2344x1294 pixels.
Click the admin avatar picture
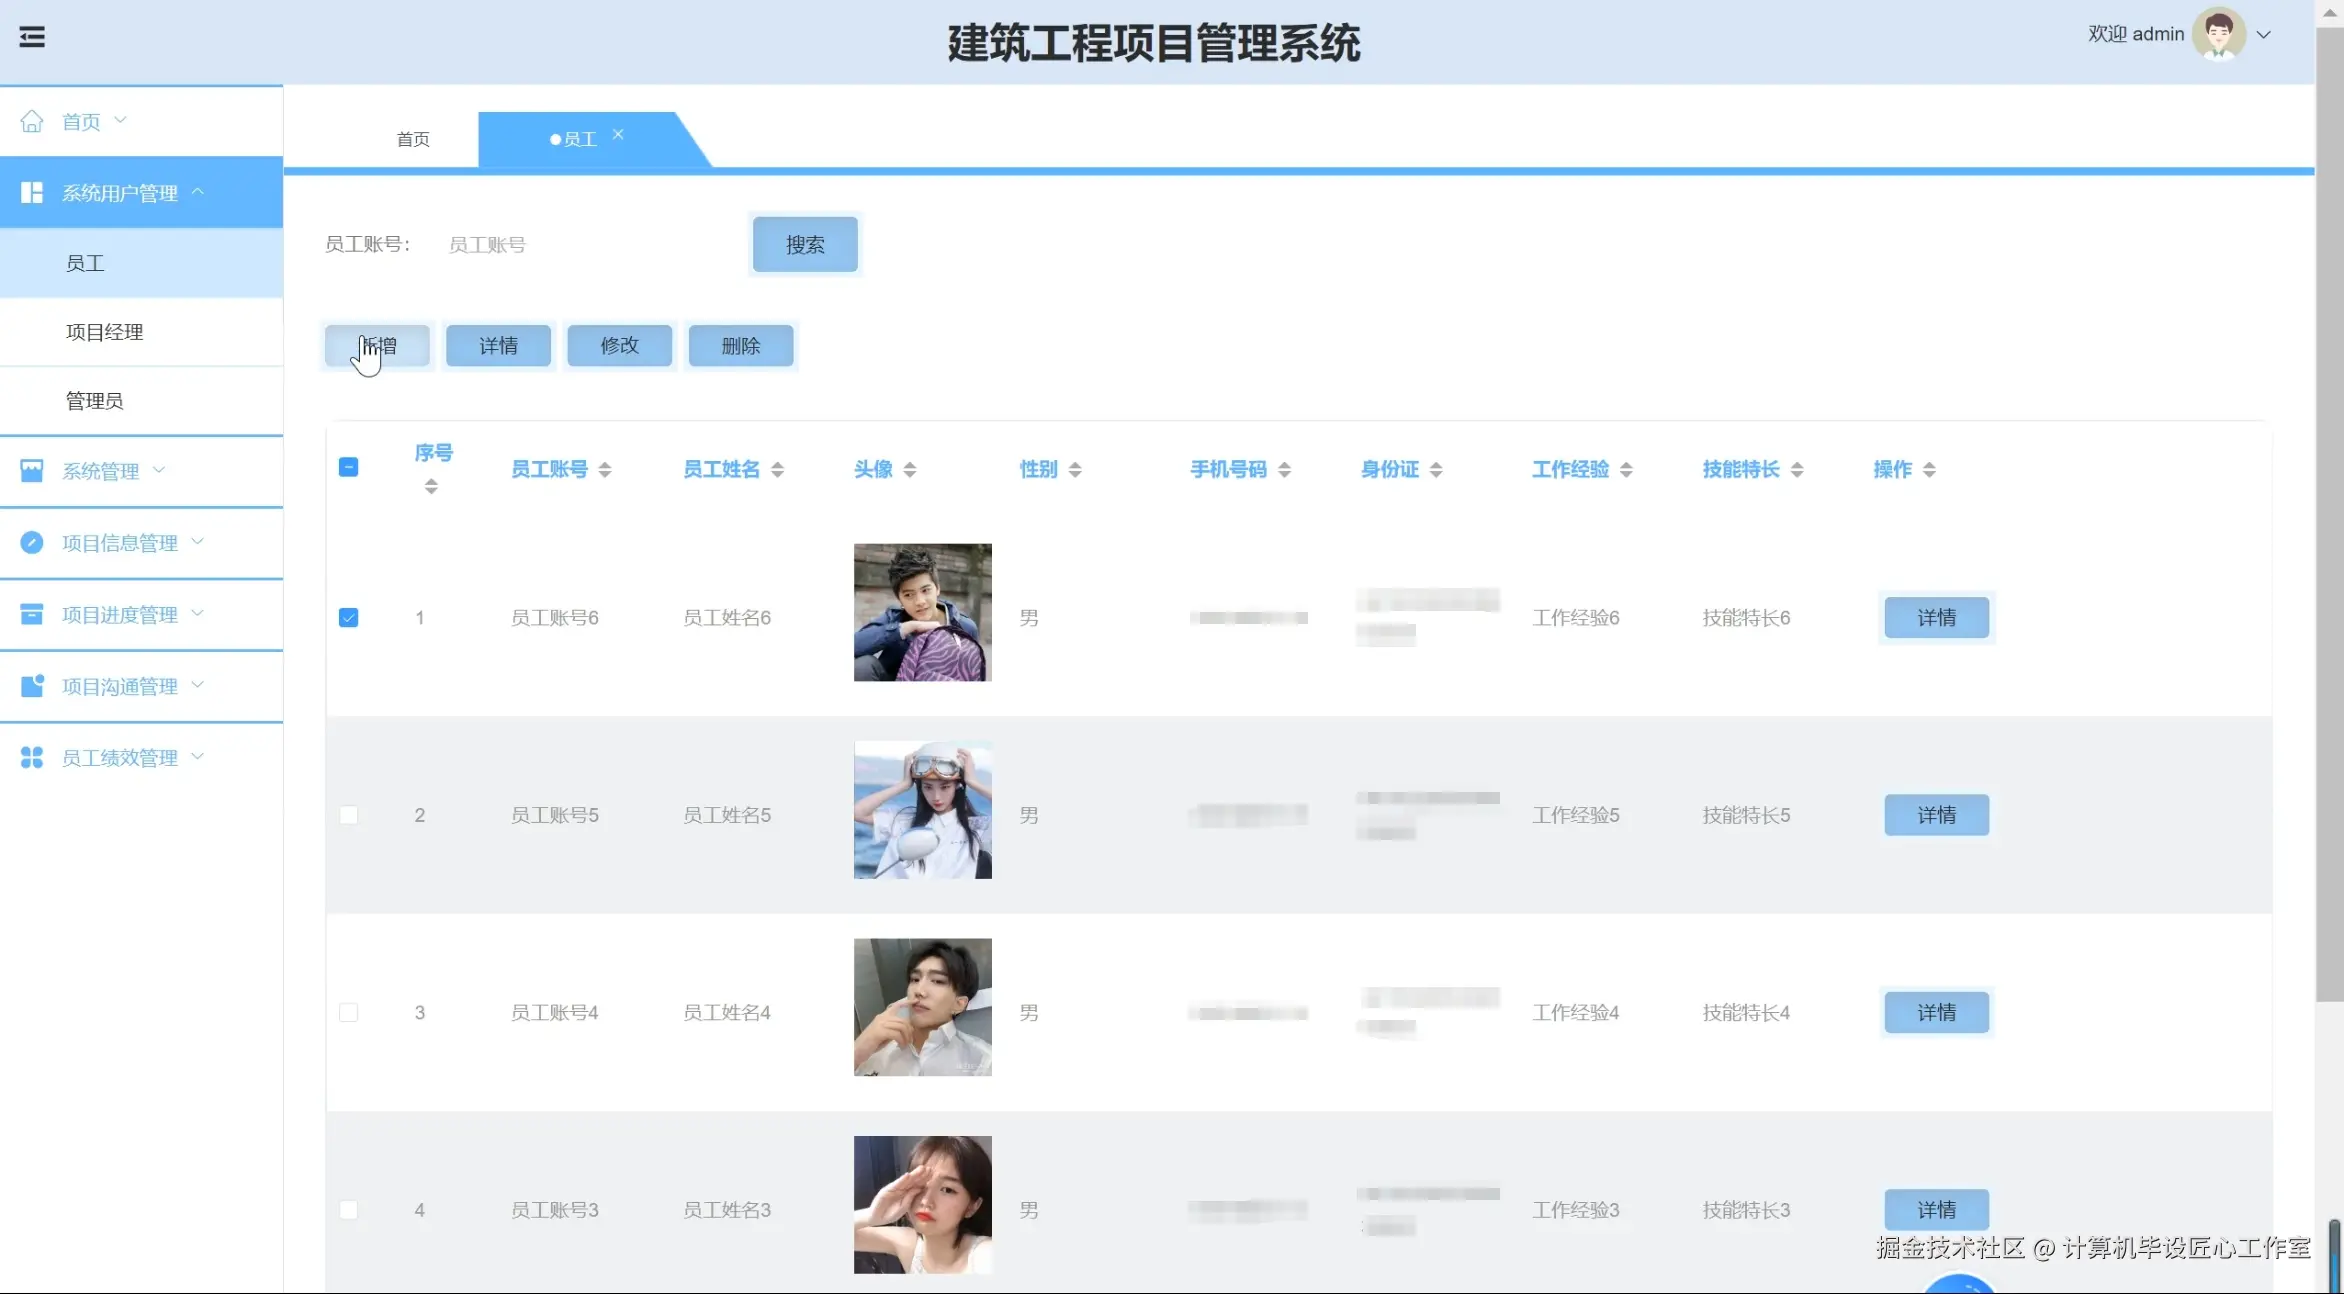pos(2218,34)
